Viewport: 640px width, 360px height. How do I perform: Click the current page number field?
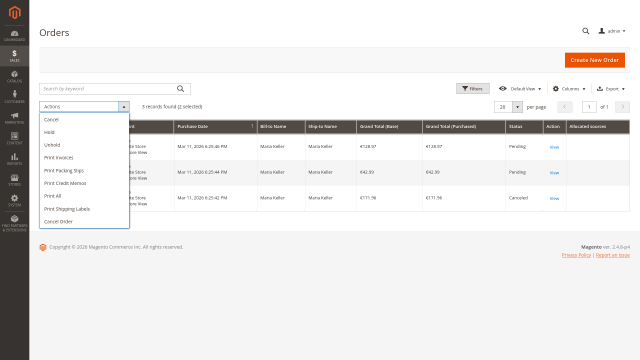589,107
